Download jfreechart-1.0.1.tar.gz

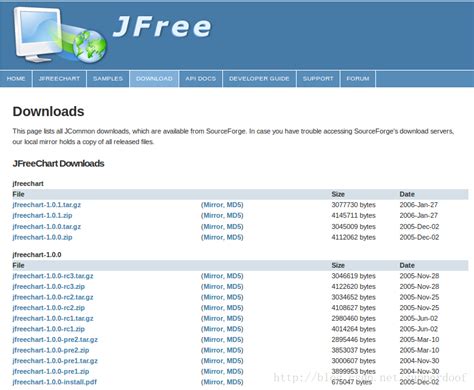pos(47,205)
